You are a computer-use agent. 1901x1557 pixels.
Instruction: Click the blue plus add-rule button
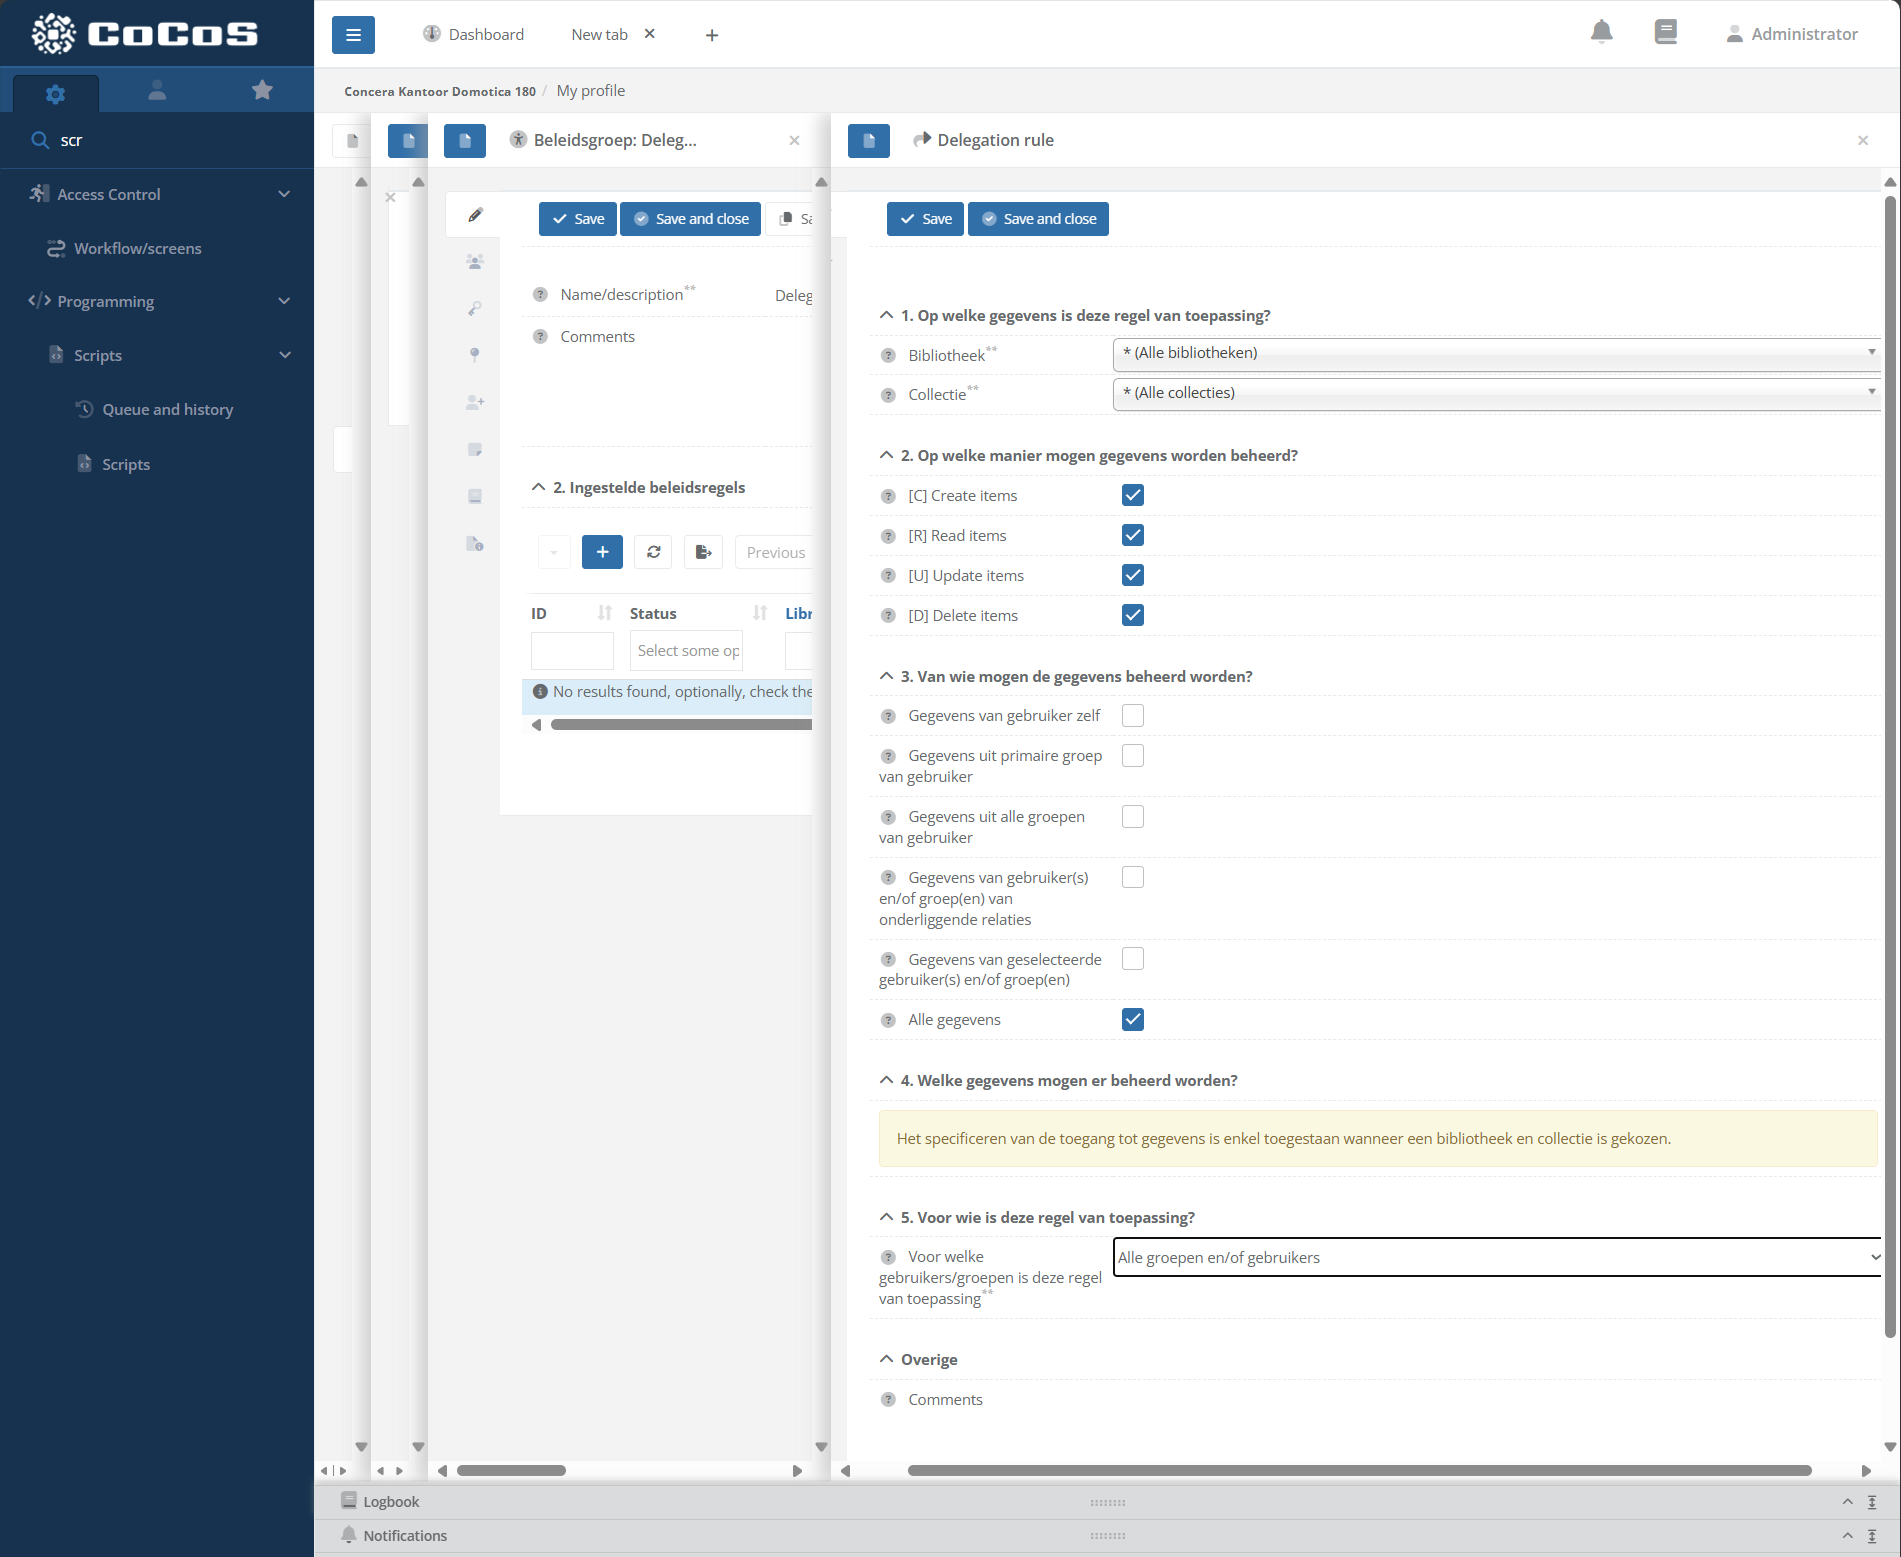point(602,552)
